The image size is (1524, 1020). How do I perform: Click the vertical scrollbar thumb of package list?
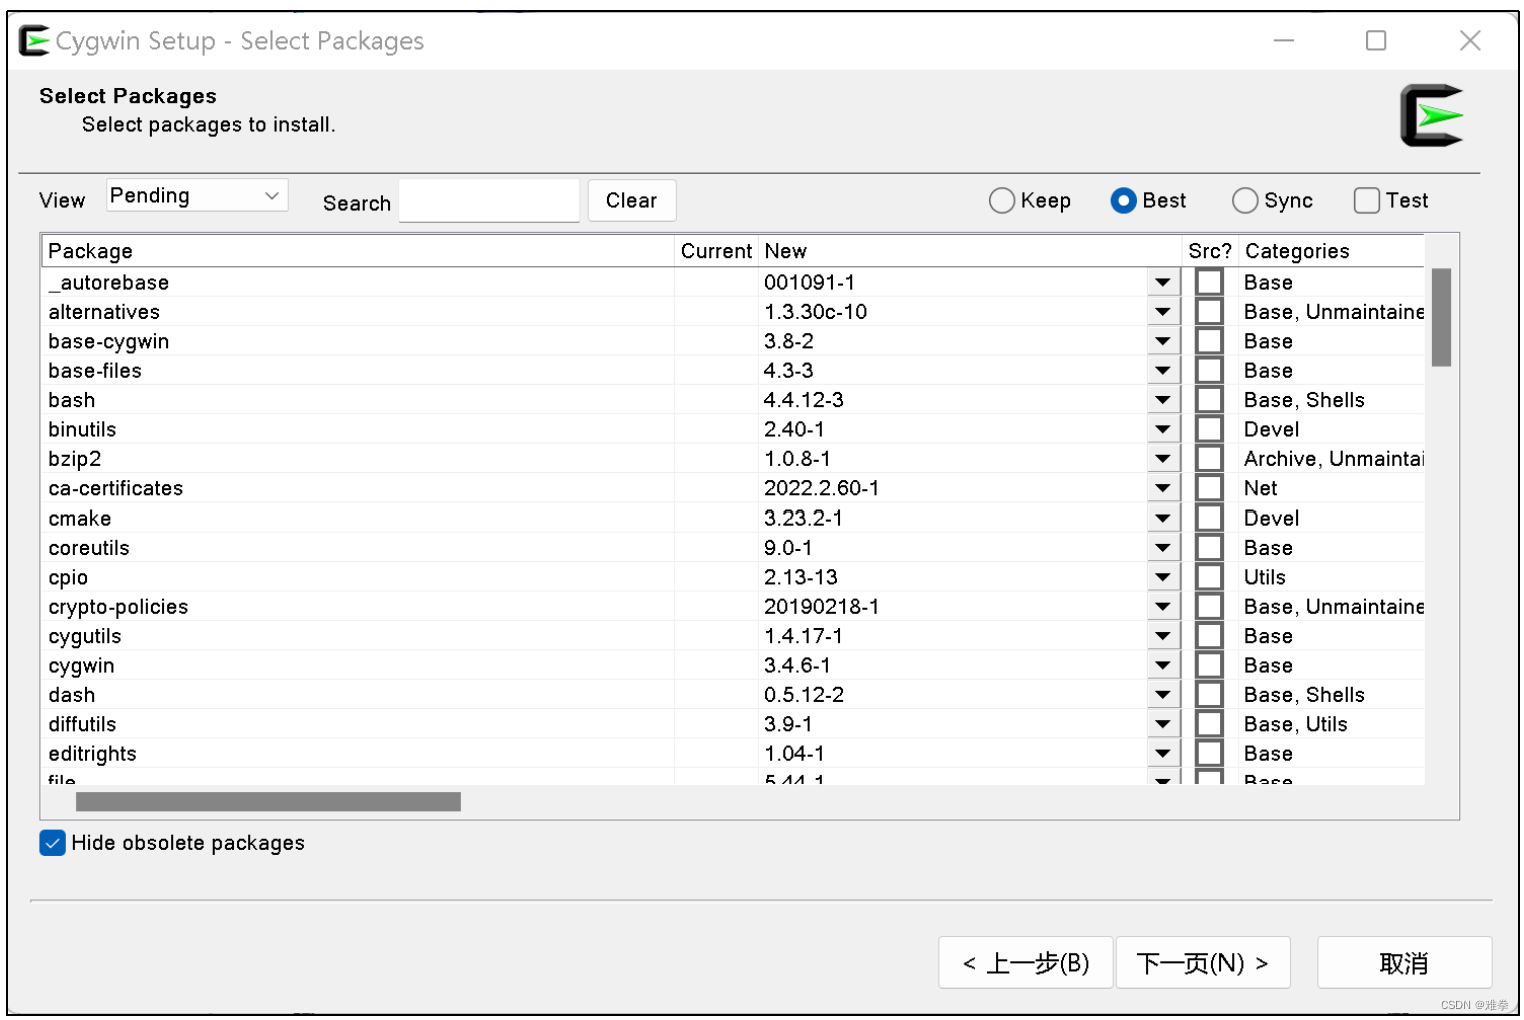pos(1441,317)
